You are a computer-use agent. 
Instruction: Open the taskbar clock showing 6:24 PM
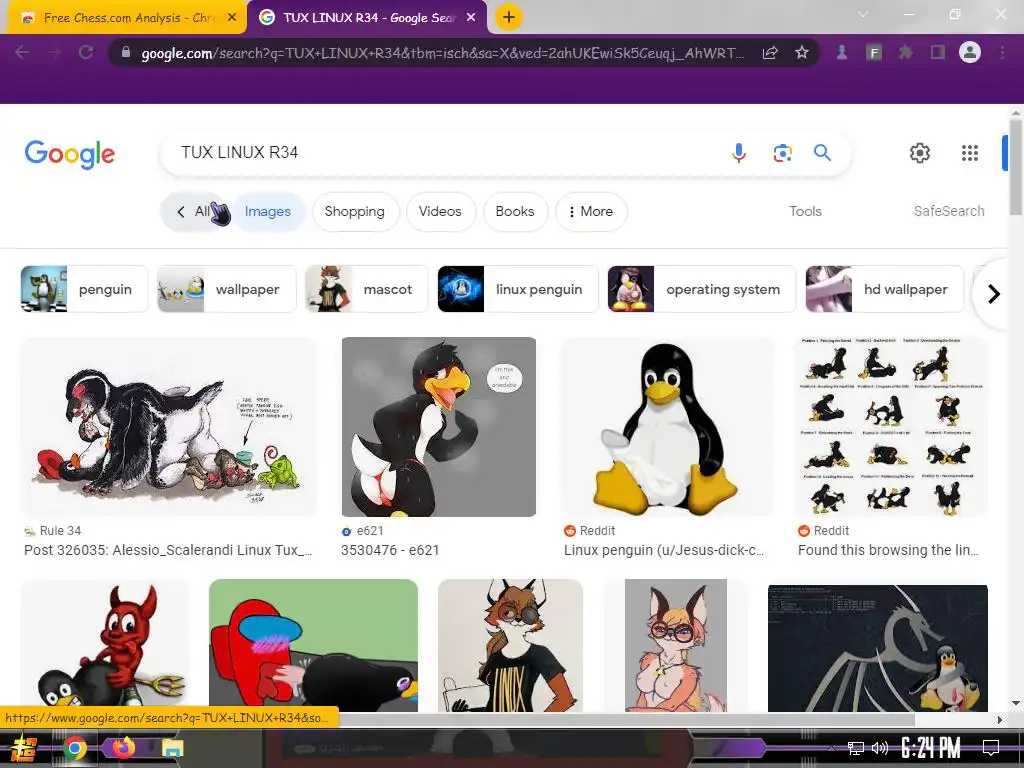(930, 748)
